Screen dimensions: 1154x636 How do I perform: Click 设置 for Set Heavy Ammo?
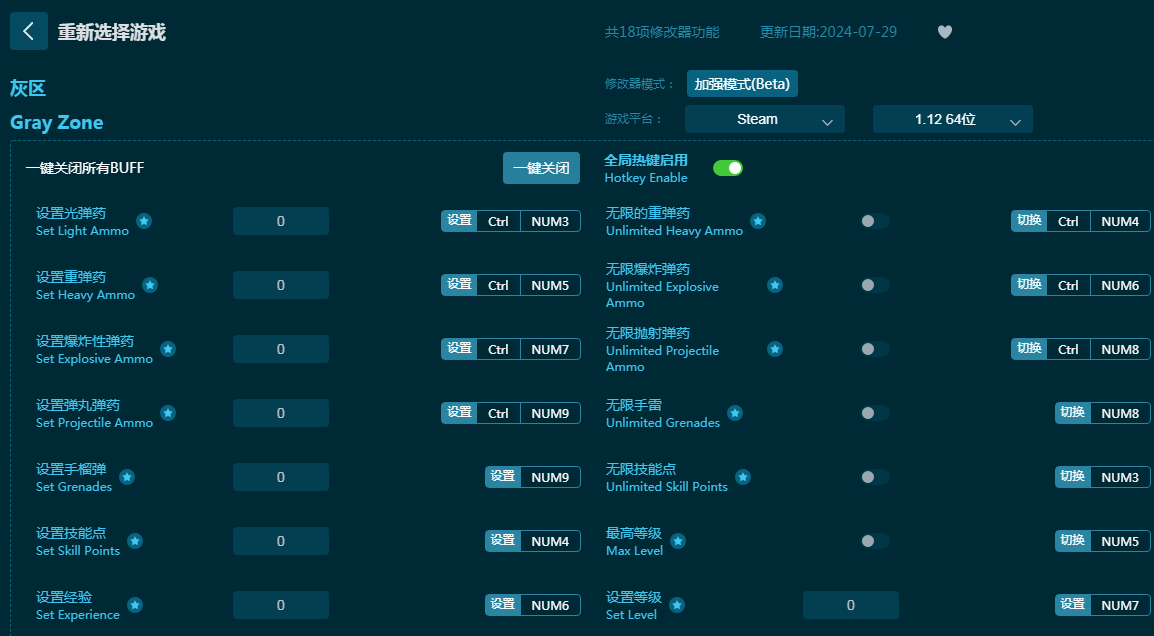pyautogui.click(x=459, y=285)
